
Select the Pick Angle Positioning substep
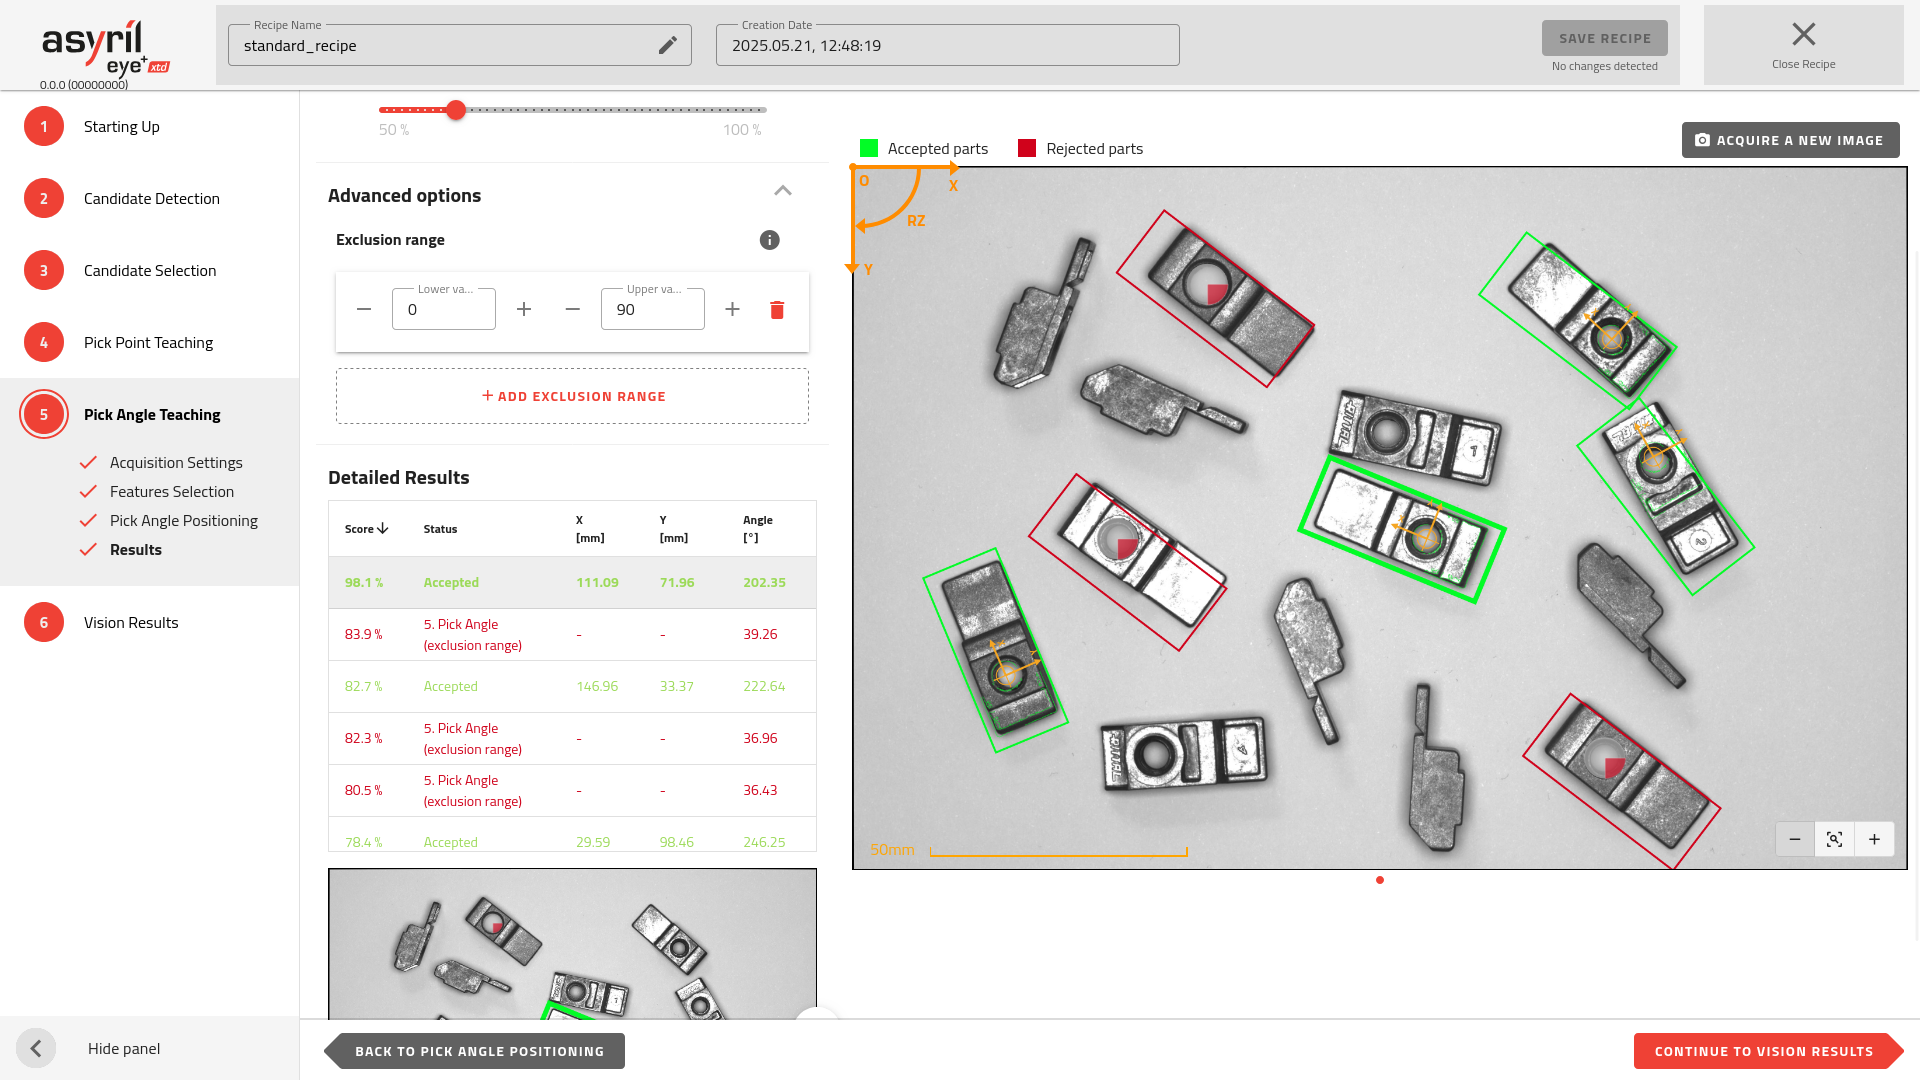point(184,520)
